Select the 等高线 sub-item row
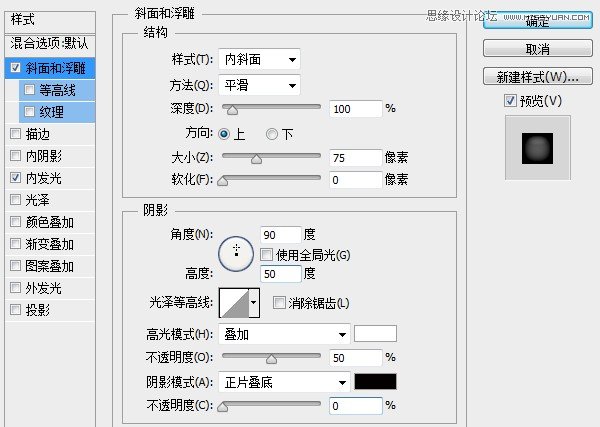This screenshot has height=427, width=600. (x=57, y=90)
